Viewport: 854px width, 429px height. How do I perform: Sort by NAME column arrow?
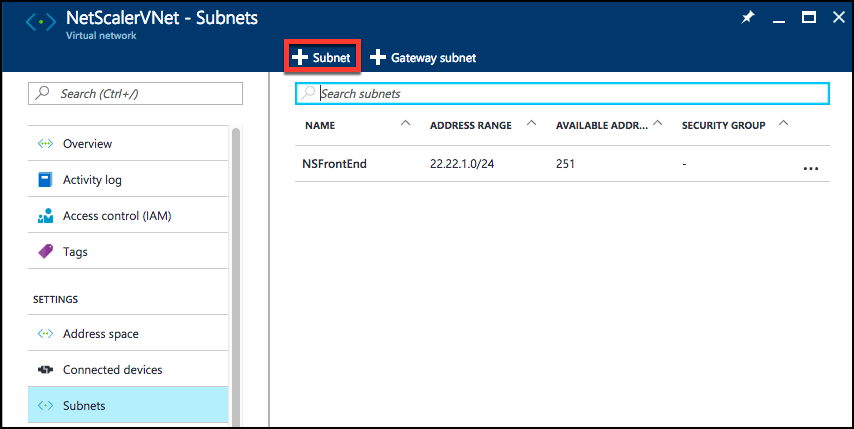405,123
